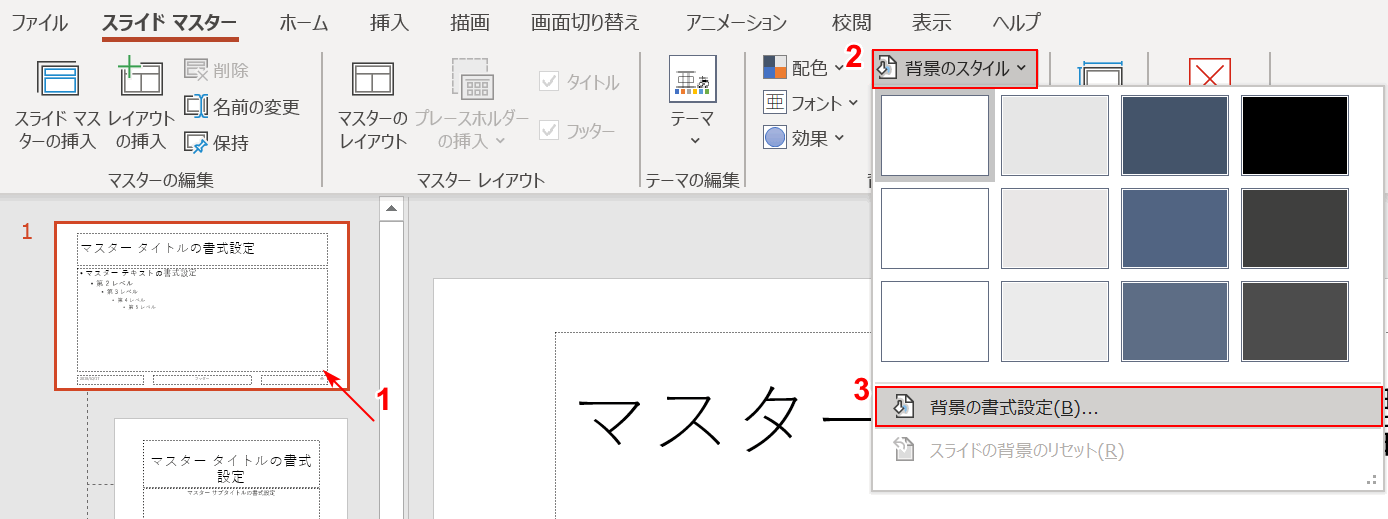Open Insert Placeholder (プレースホルダーの挿入)

(x=472, y=105)
